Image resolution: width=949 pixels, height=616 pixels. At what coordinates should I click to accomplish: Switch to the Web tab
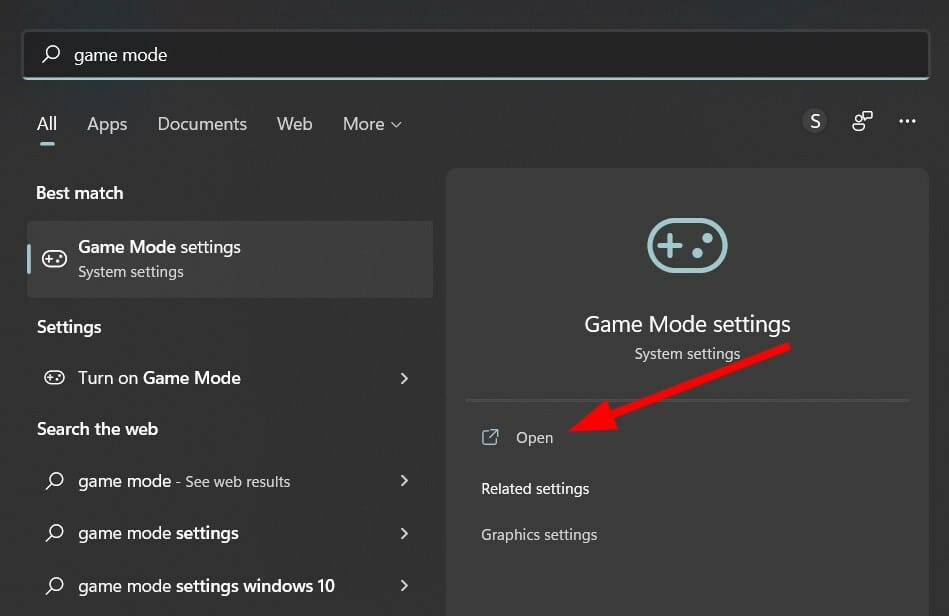(x=294, y=124)
